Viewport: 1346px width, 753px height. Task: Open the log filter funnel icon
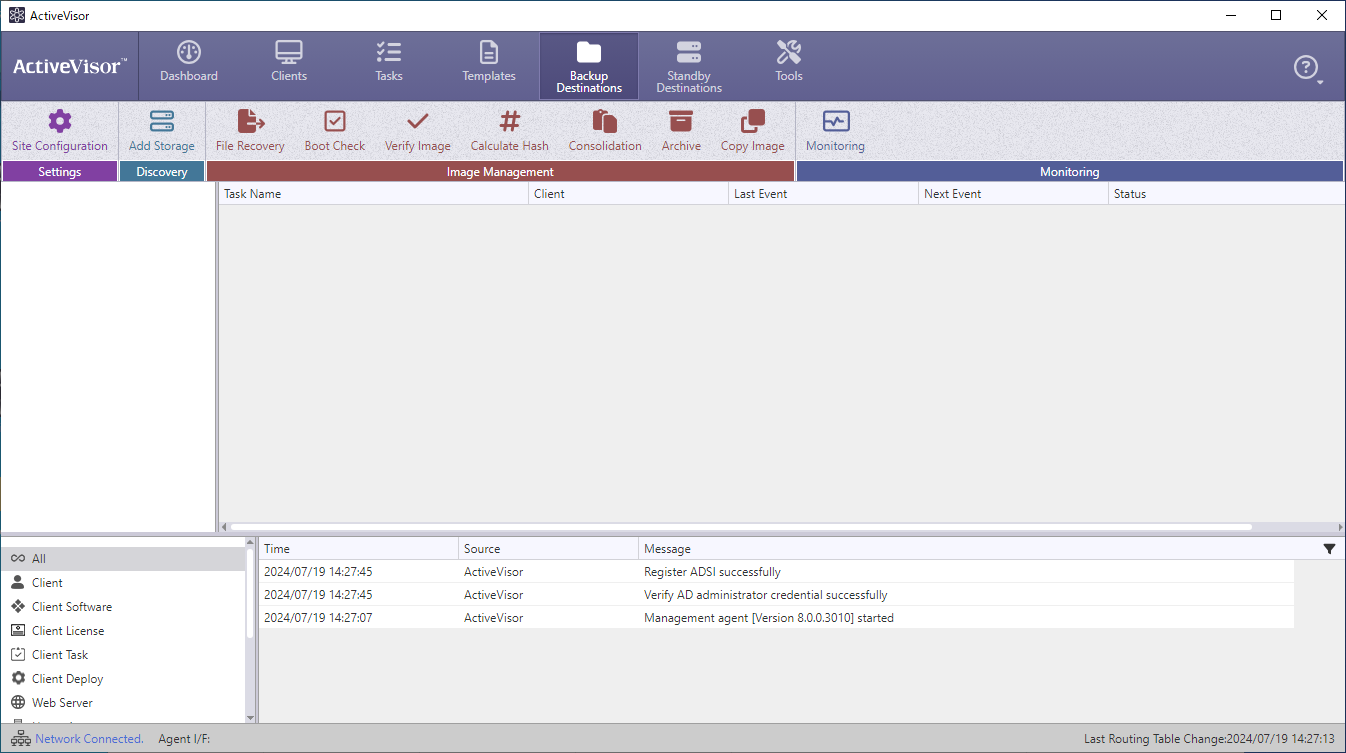click(1329, 549)
